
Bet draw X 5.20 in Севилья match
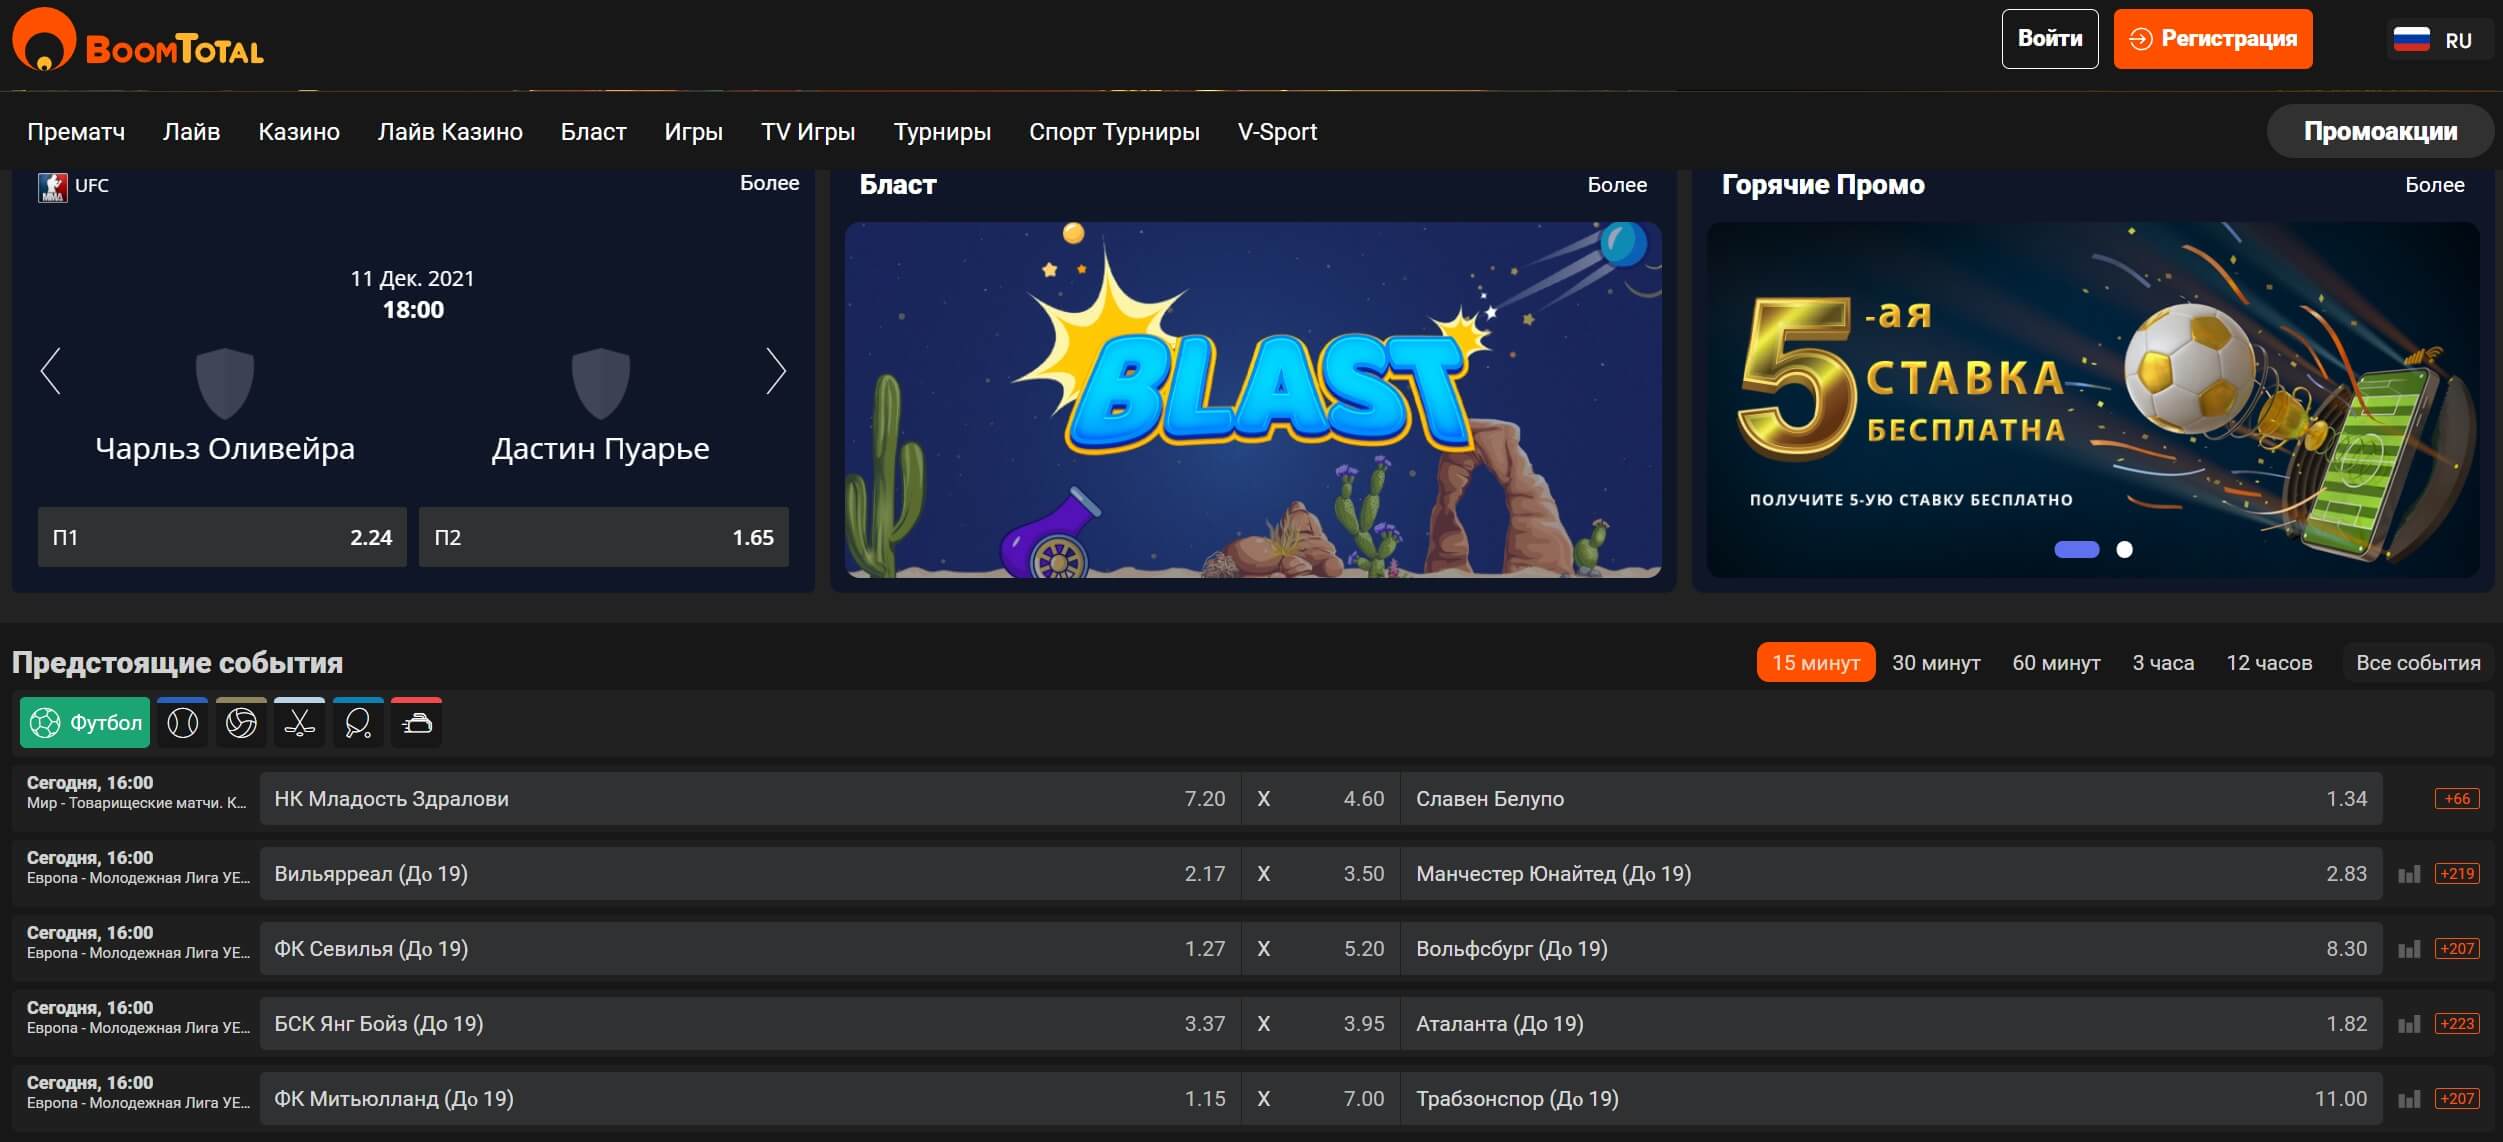[x=1321, y=948]
